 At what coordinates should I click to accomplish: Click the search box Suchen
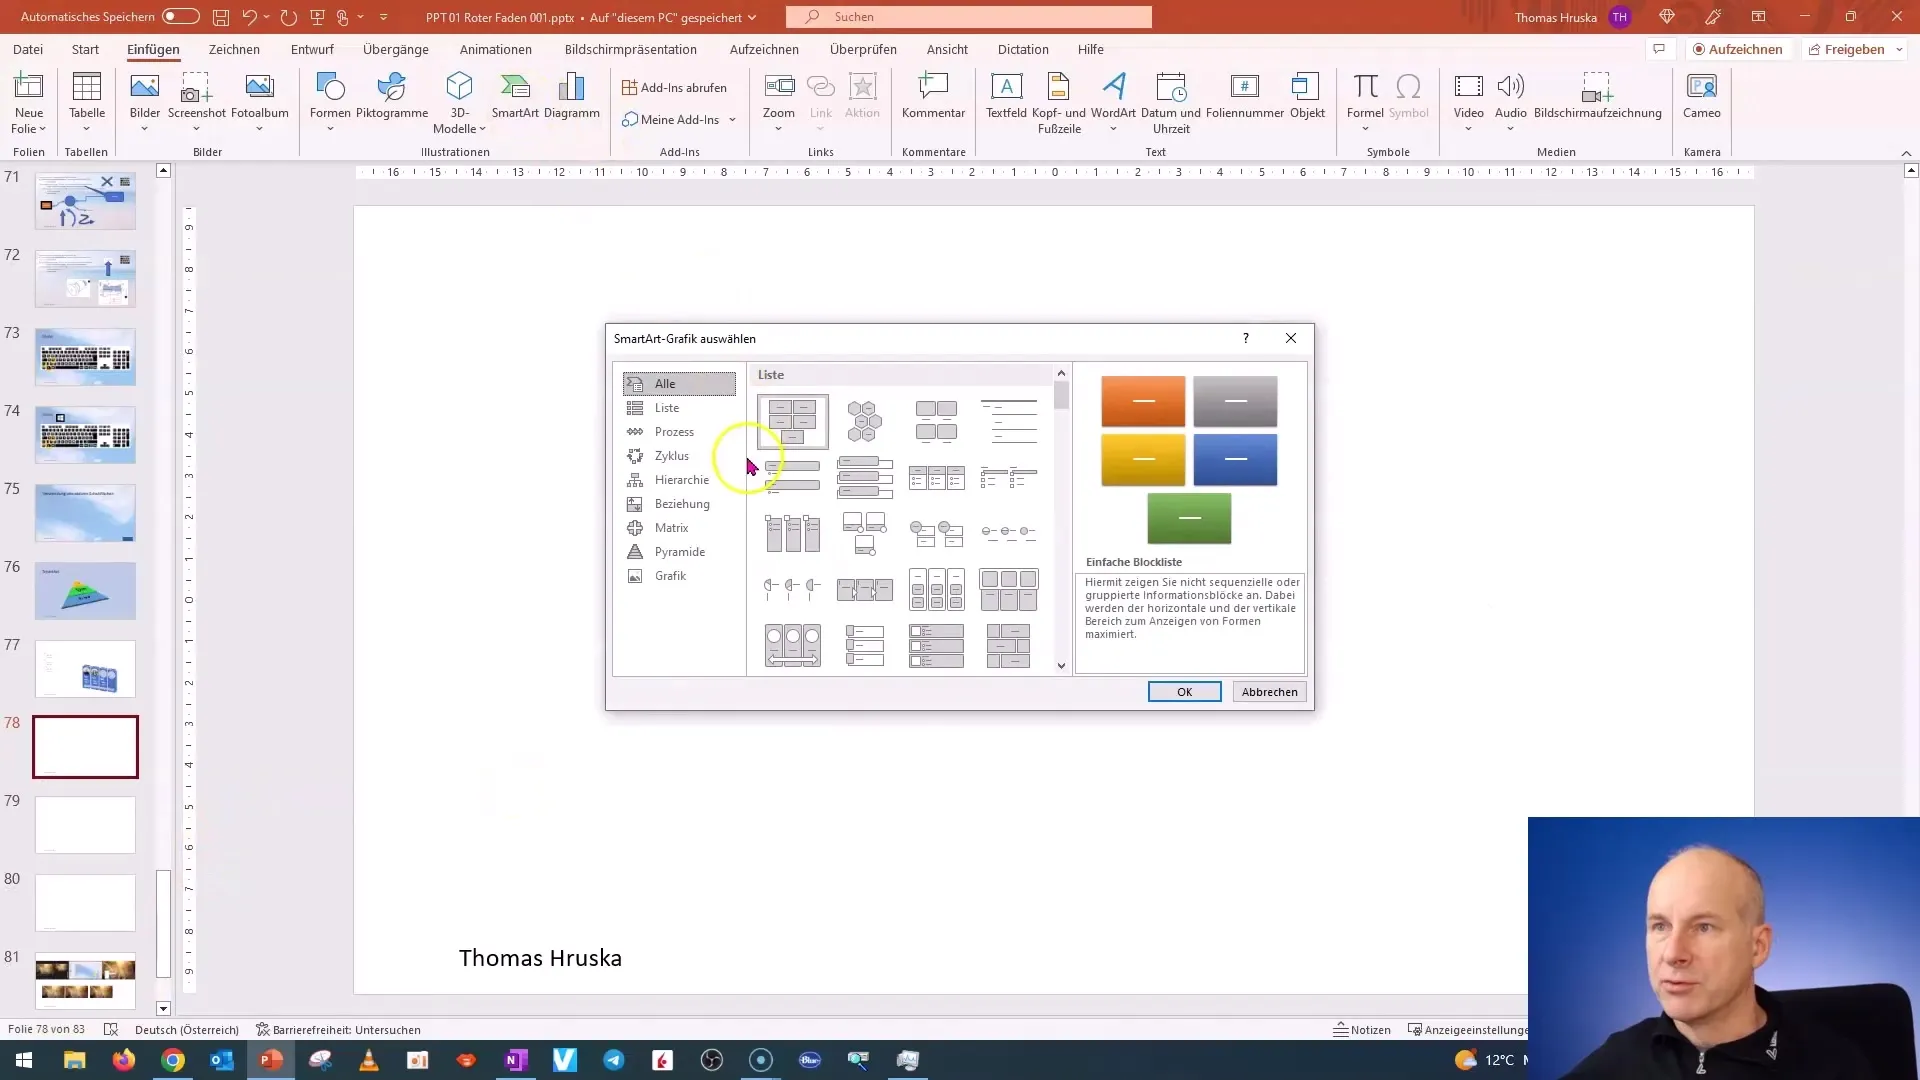click(x=968, y=17)
